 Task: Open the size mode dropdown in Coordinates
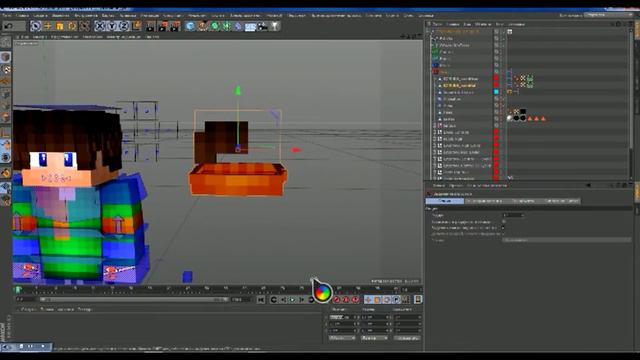pyautogui.click(x=374, y=338)
